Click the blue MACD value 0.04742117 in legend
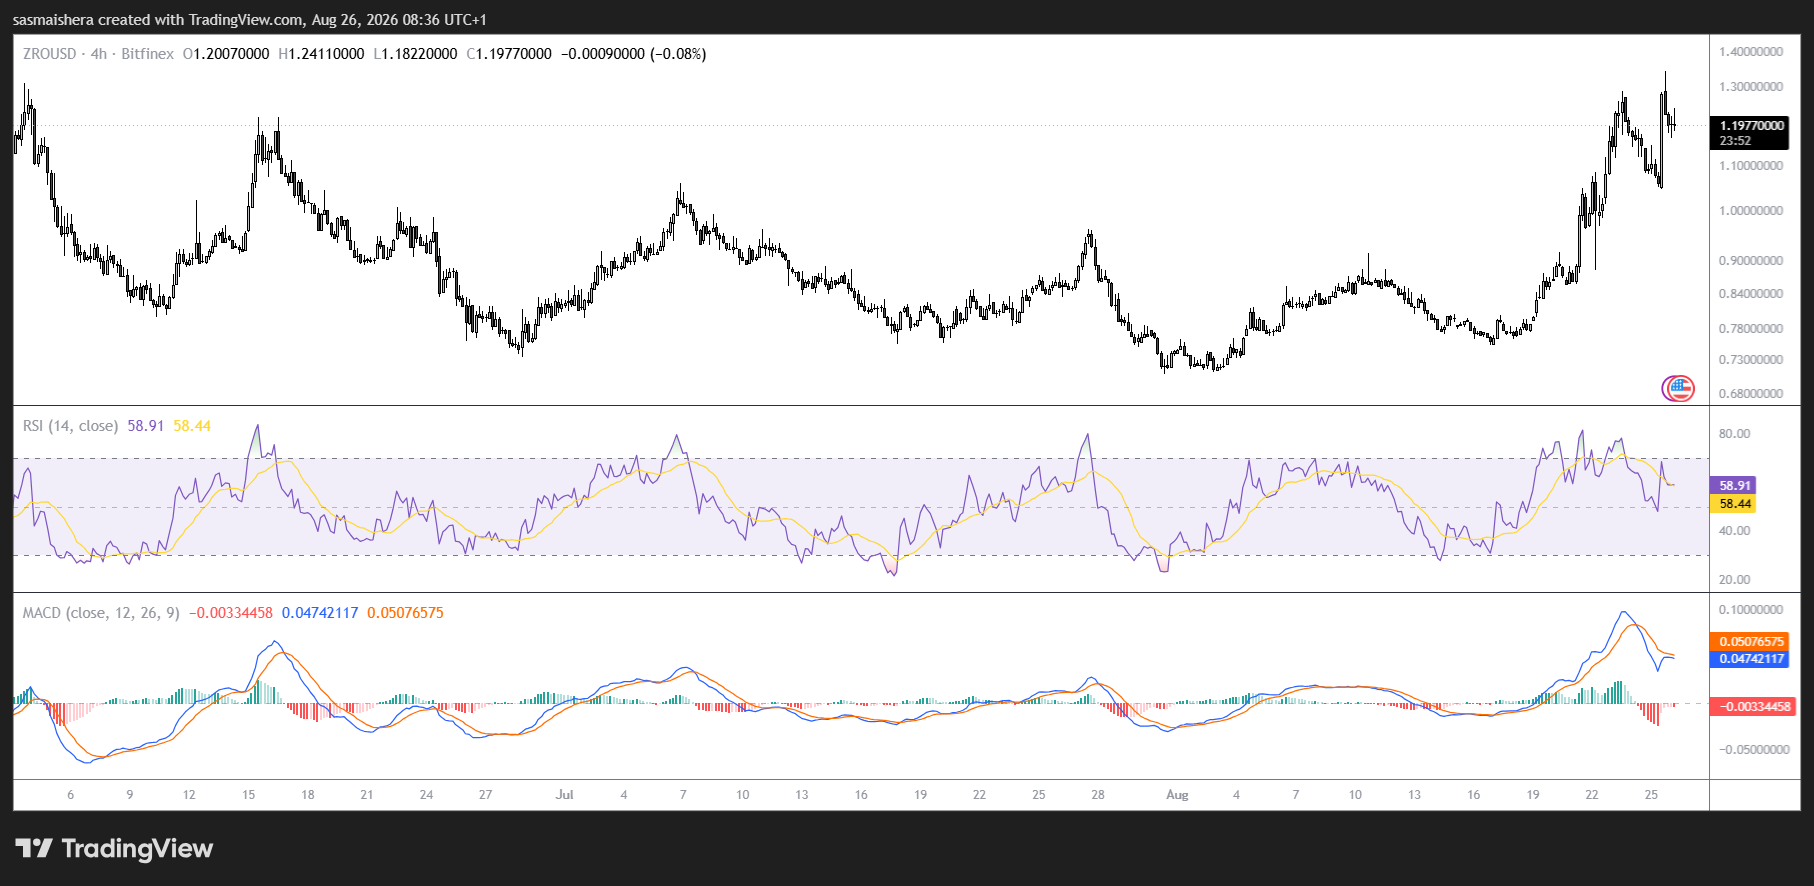This screenshot has width=1814, height=886. point(320,613)
